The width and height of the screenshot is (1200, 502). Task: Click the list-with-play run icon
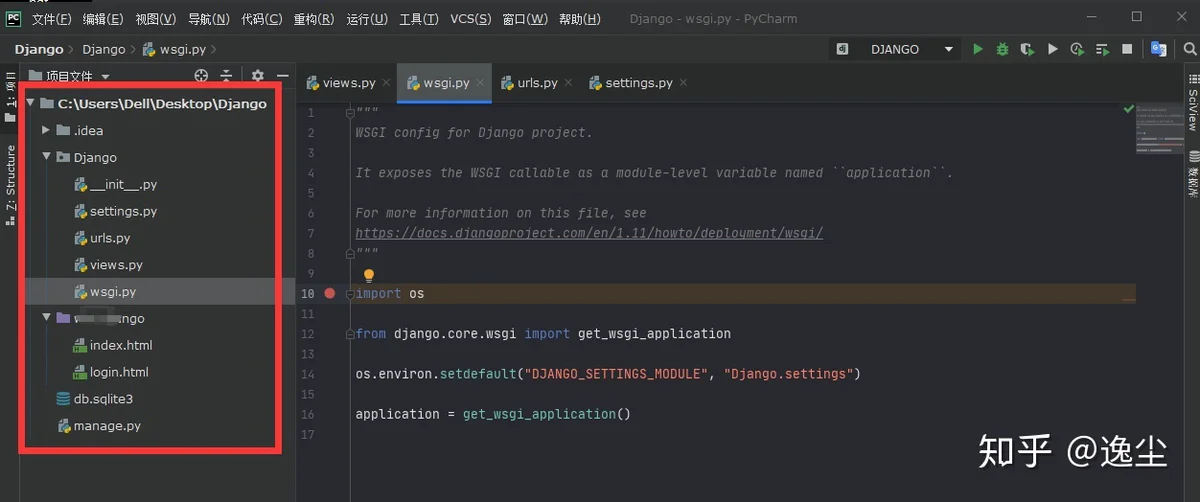click(x=1102, y=49)
